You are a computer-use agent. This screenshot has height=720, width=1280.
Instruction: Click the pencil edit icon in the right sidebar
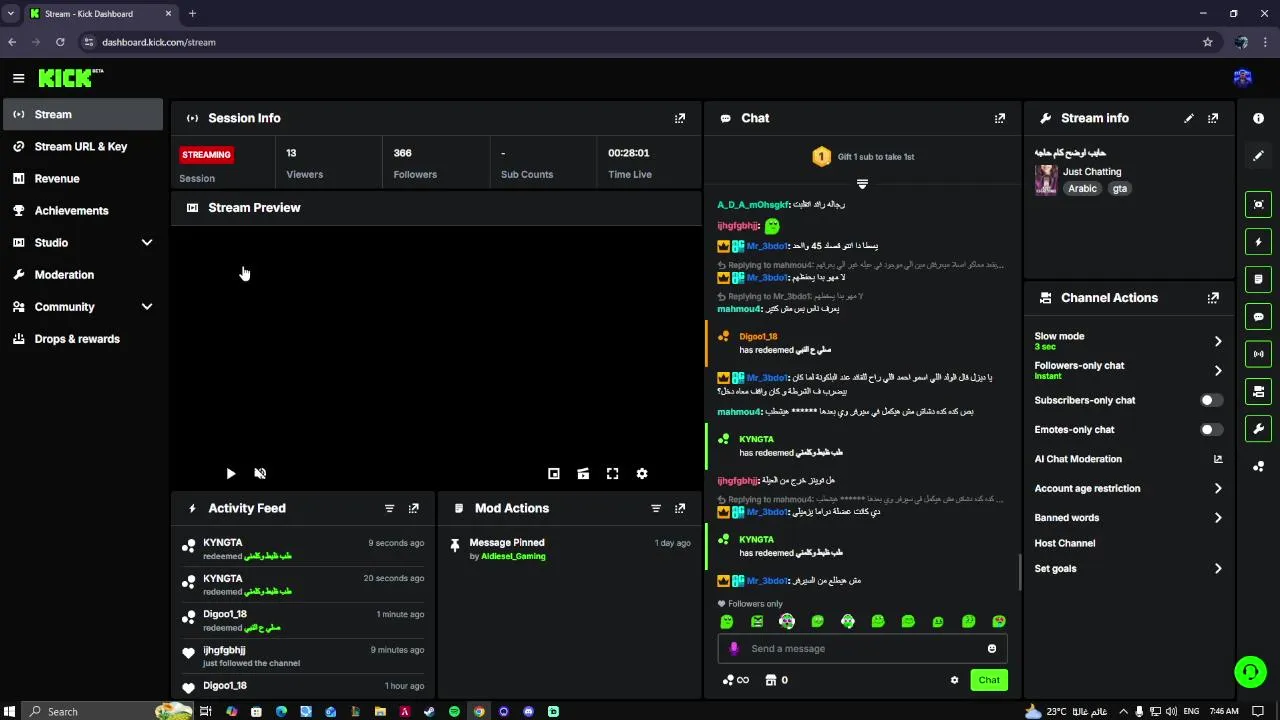point(1258,156)
